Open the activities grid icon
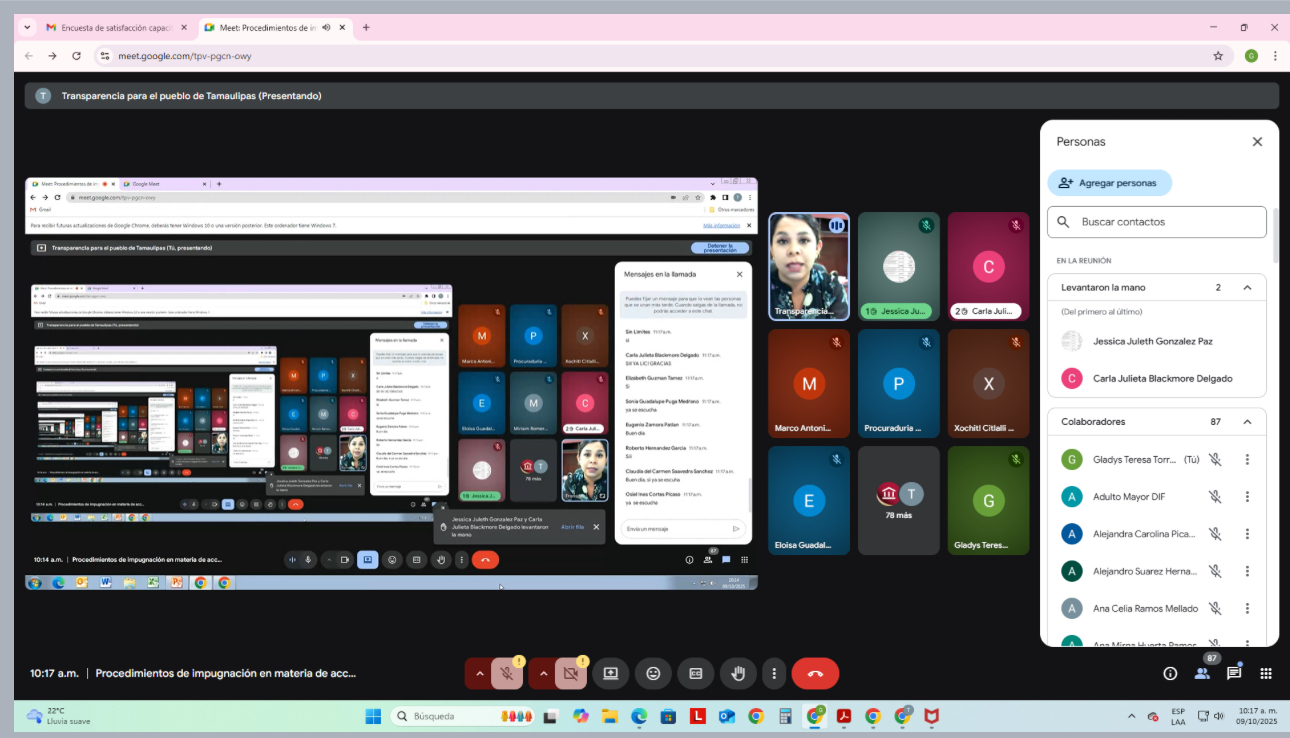 click(x=1265, y=674)
